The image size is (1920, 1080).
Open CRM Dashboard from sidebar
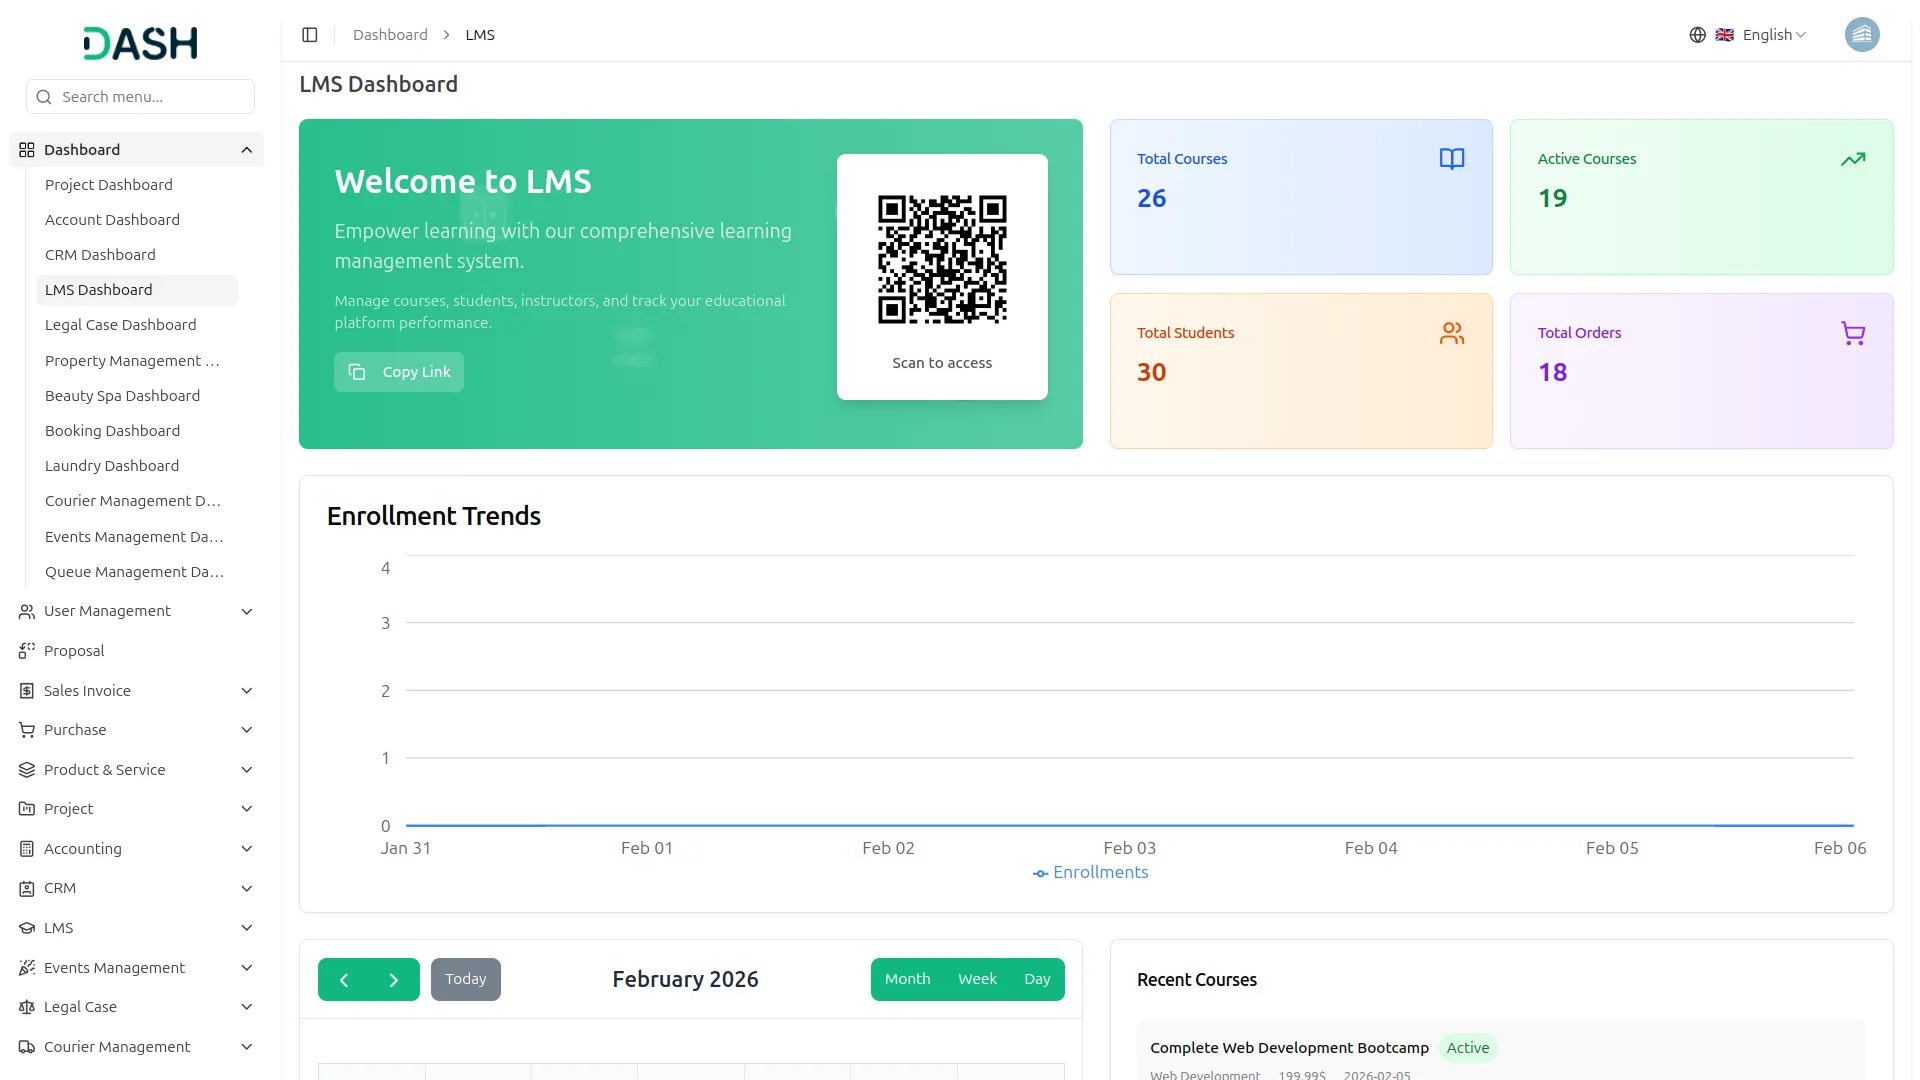[x=100, y=255]
